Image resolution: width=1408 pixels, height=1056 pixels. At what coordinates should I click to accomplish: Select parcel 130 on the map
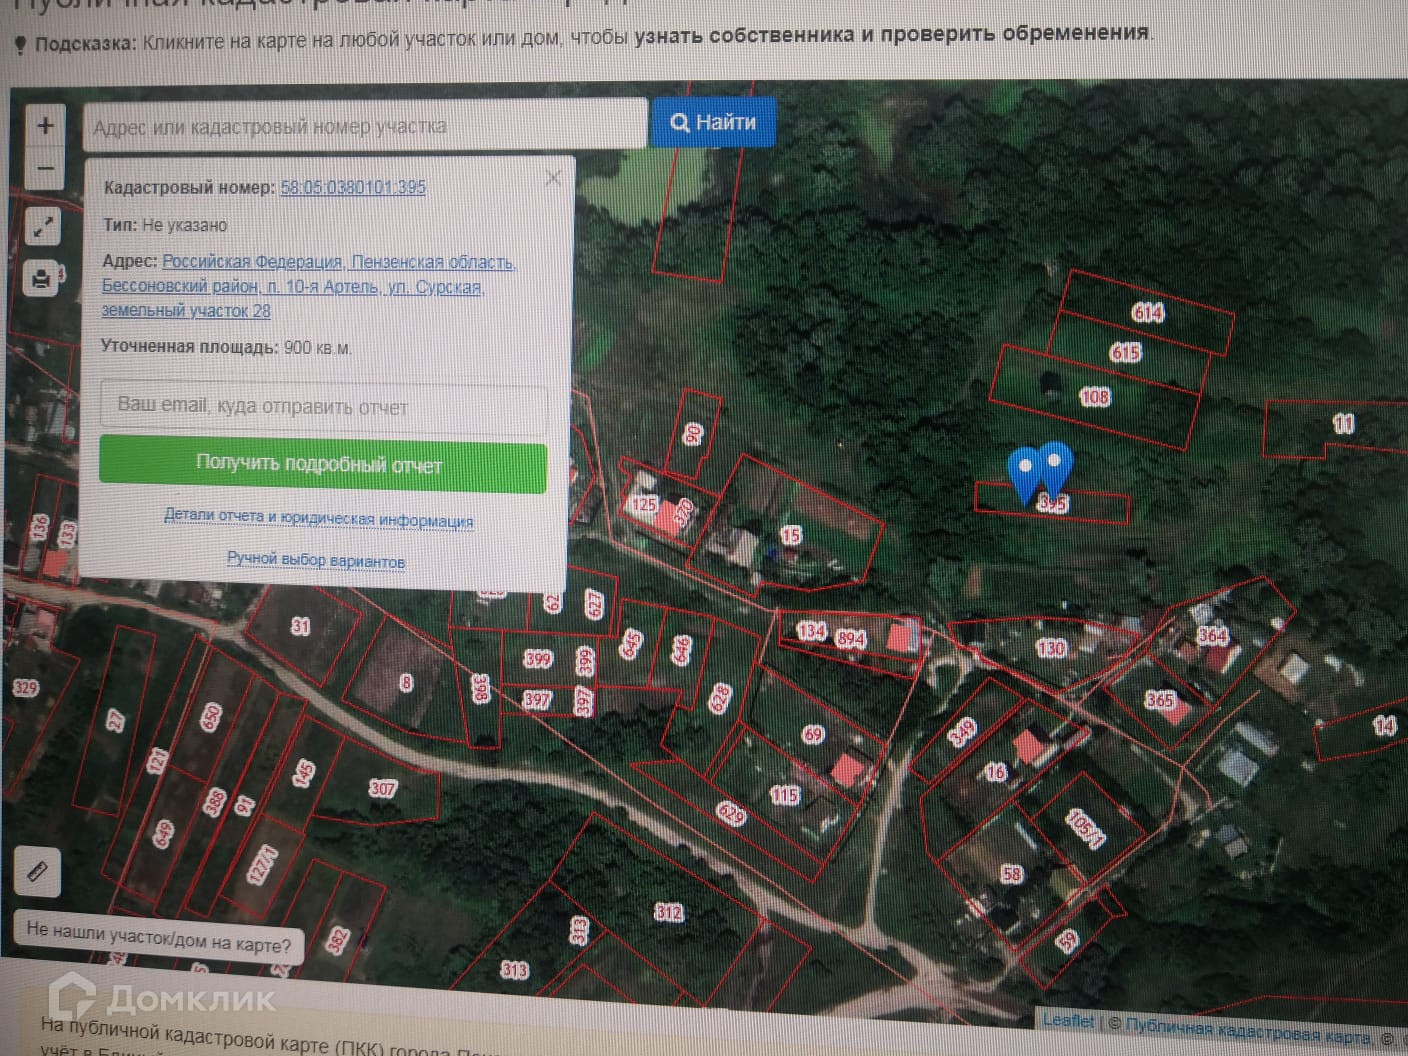click(1051, 648)
